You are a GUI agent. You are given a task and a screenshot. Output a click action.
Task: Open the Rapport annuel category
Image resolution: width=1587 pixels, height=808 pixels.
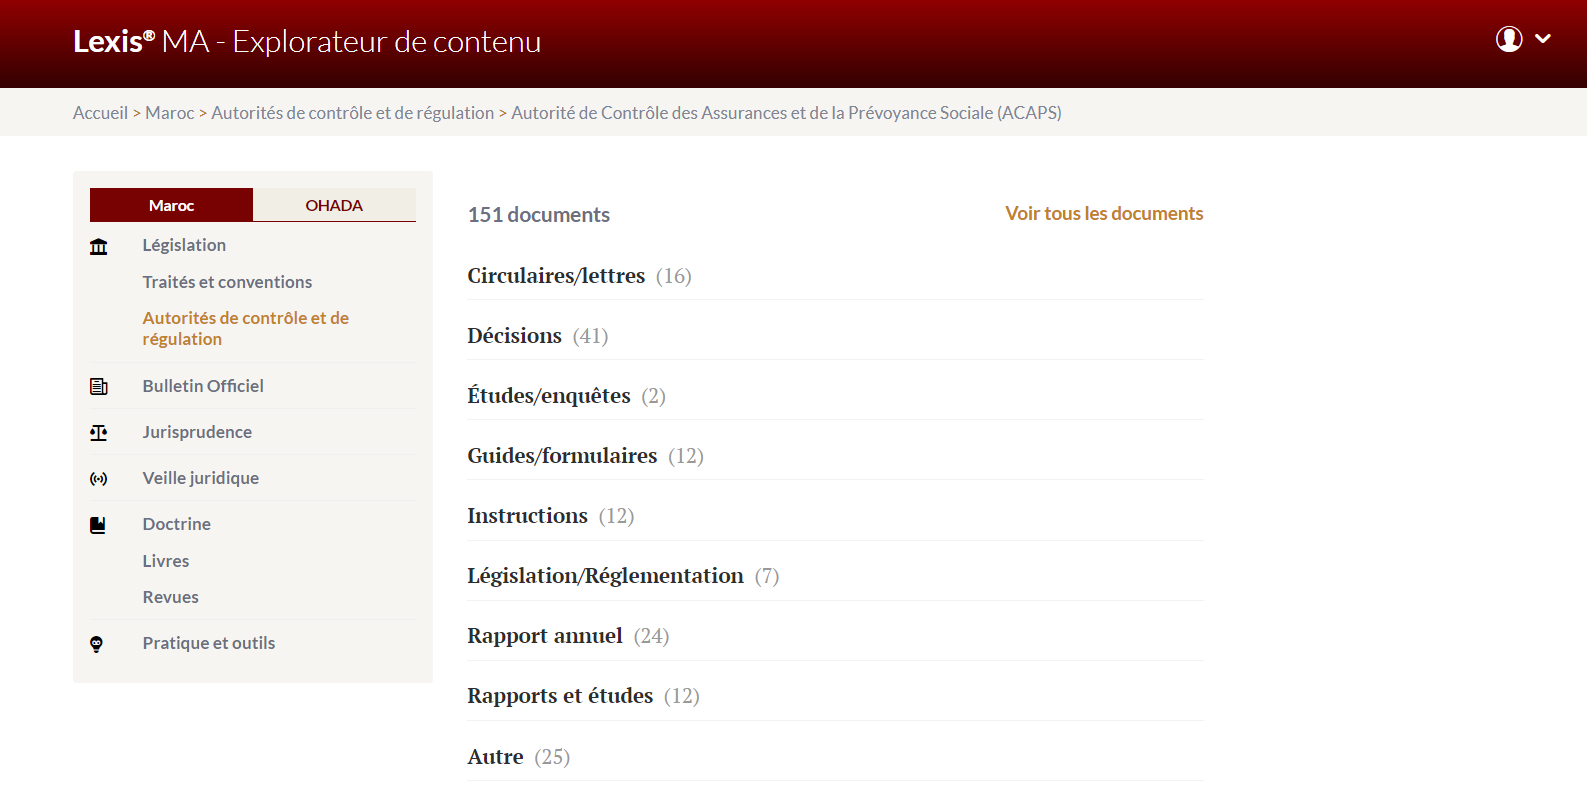click(x=835, y=636)
